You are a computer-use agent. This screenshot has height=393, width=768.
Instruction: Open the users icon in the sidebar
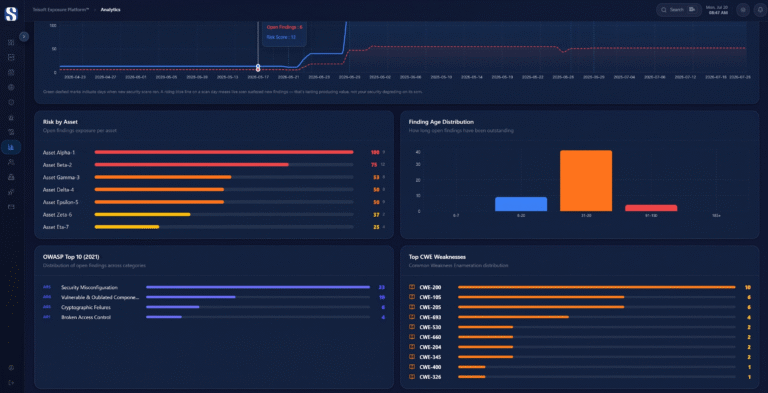[11, 162]
